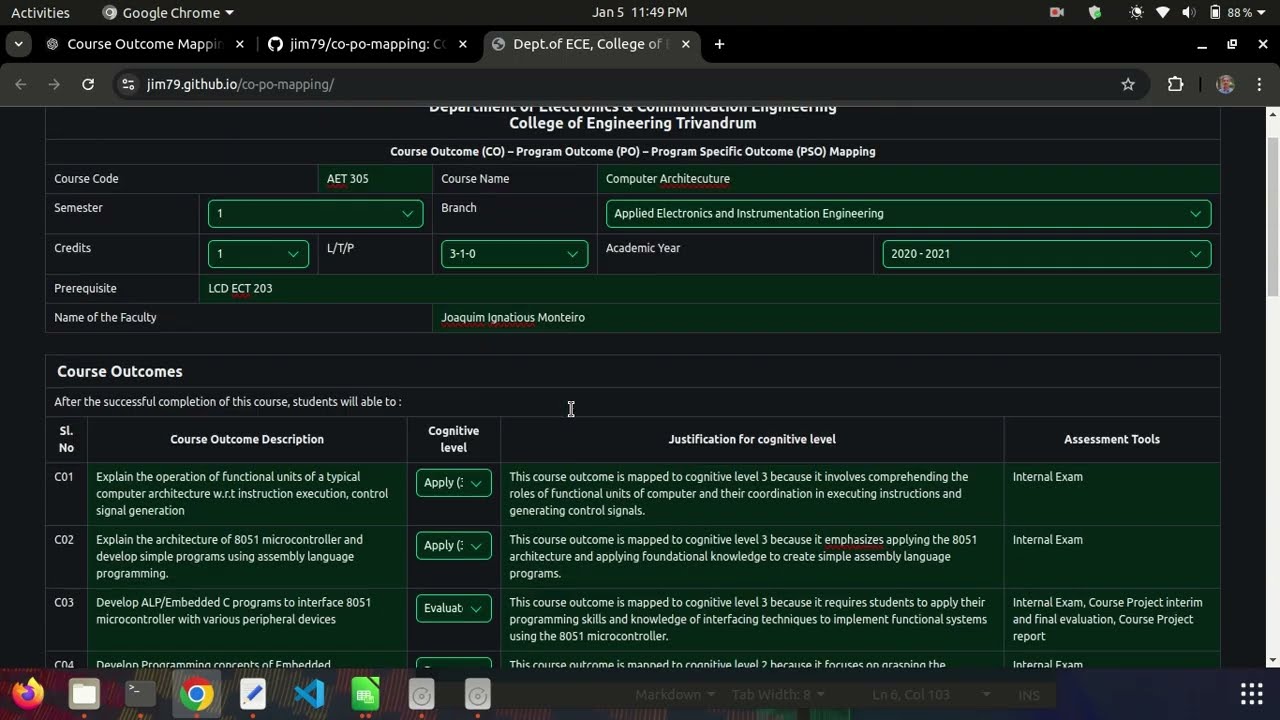Show all applications grid
The width and height of the screenshot is (1280, 720).
pyautogui.click(x=1251, y=693)
